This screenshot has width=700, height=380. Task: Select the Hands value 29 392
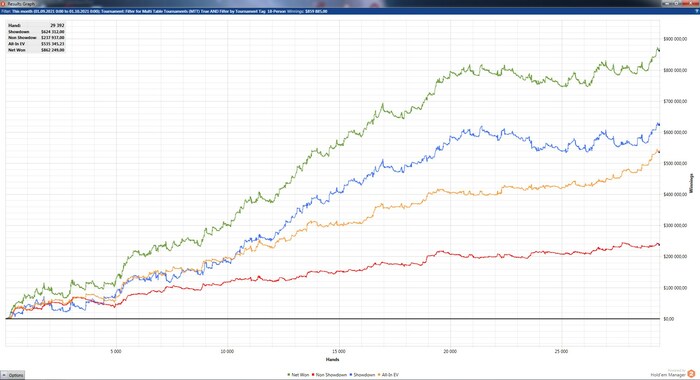[x=57, y=25]
